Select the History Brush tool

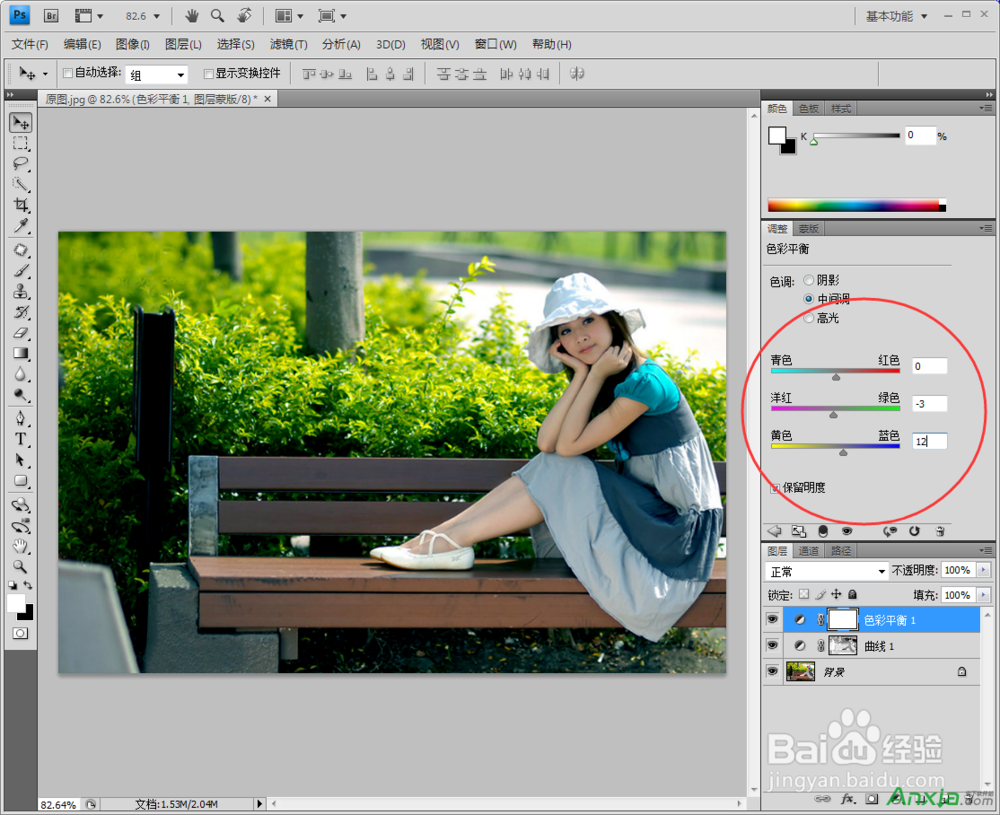(x=20, y=312)
